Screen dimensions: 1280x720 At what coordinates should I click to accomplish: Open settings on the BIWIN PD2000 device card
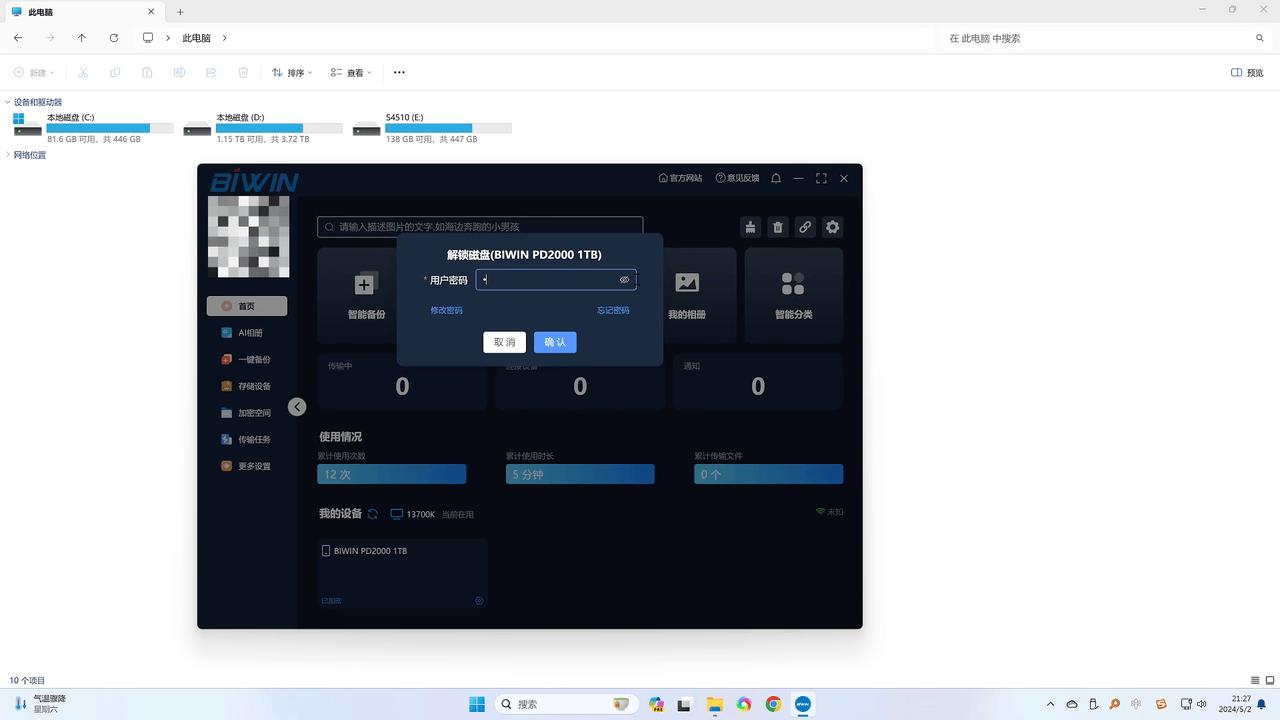click(478, 600)
